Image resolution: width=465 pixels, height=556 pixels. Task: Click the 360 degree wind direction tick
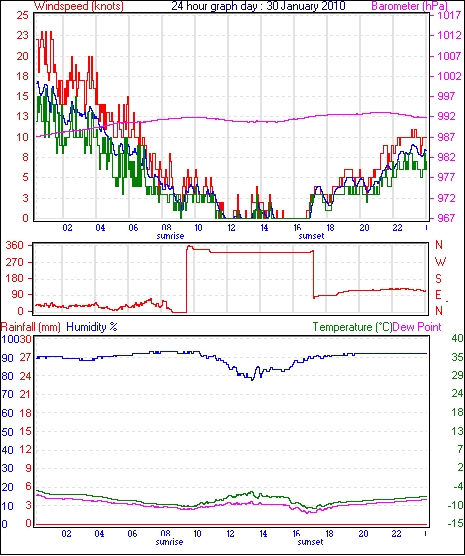pyautogui.click(x=15, y=245)
